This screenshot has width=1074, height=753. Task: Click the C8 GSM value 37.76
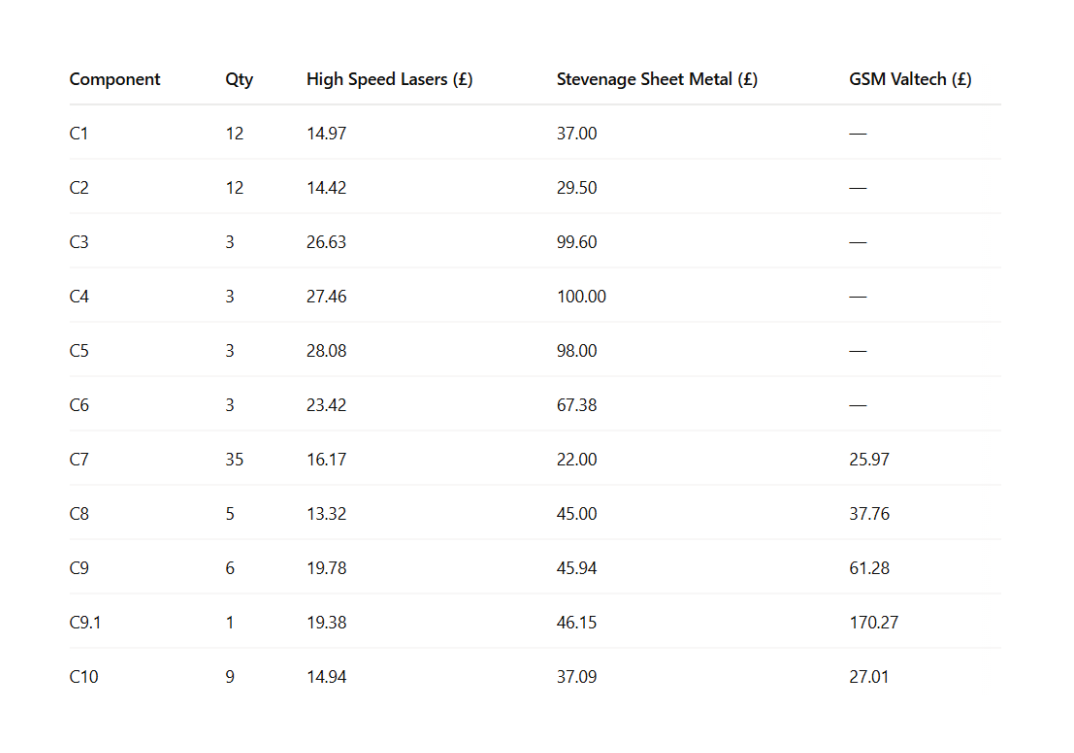pos(869,514)
